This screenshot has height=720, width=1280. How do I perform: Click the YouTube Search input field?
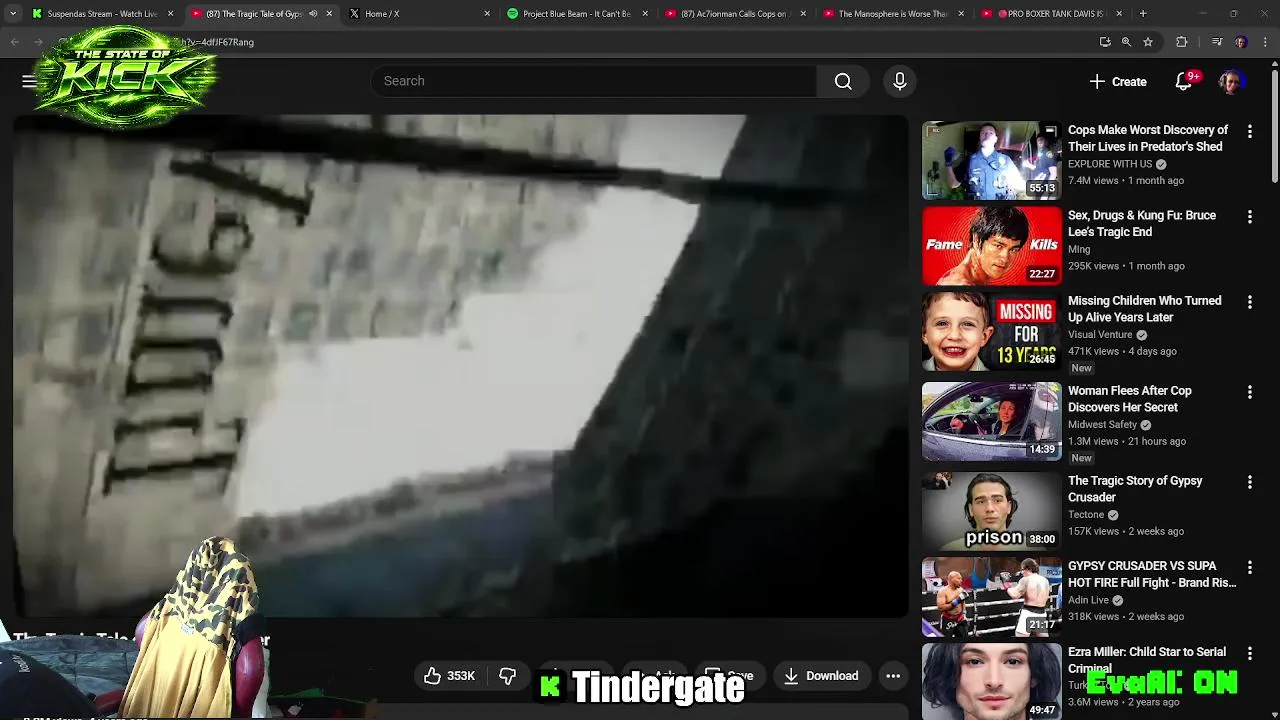594,81
